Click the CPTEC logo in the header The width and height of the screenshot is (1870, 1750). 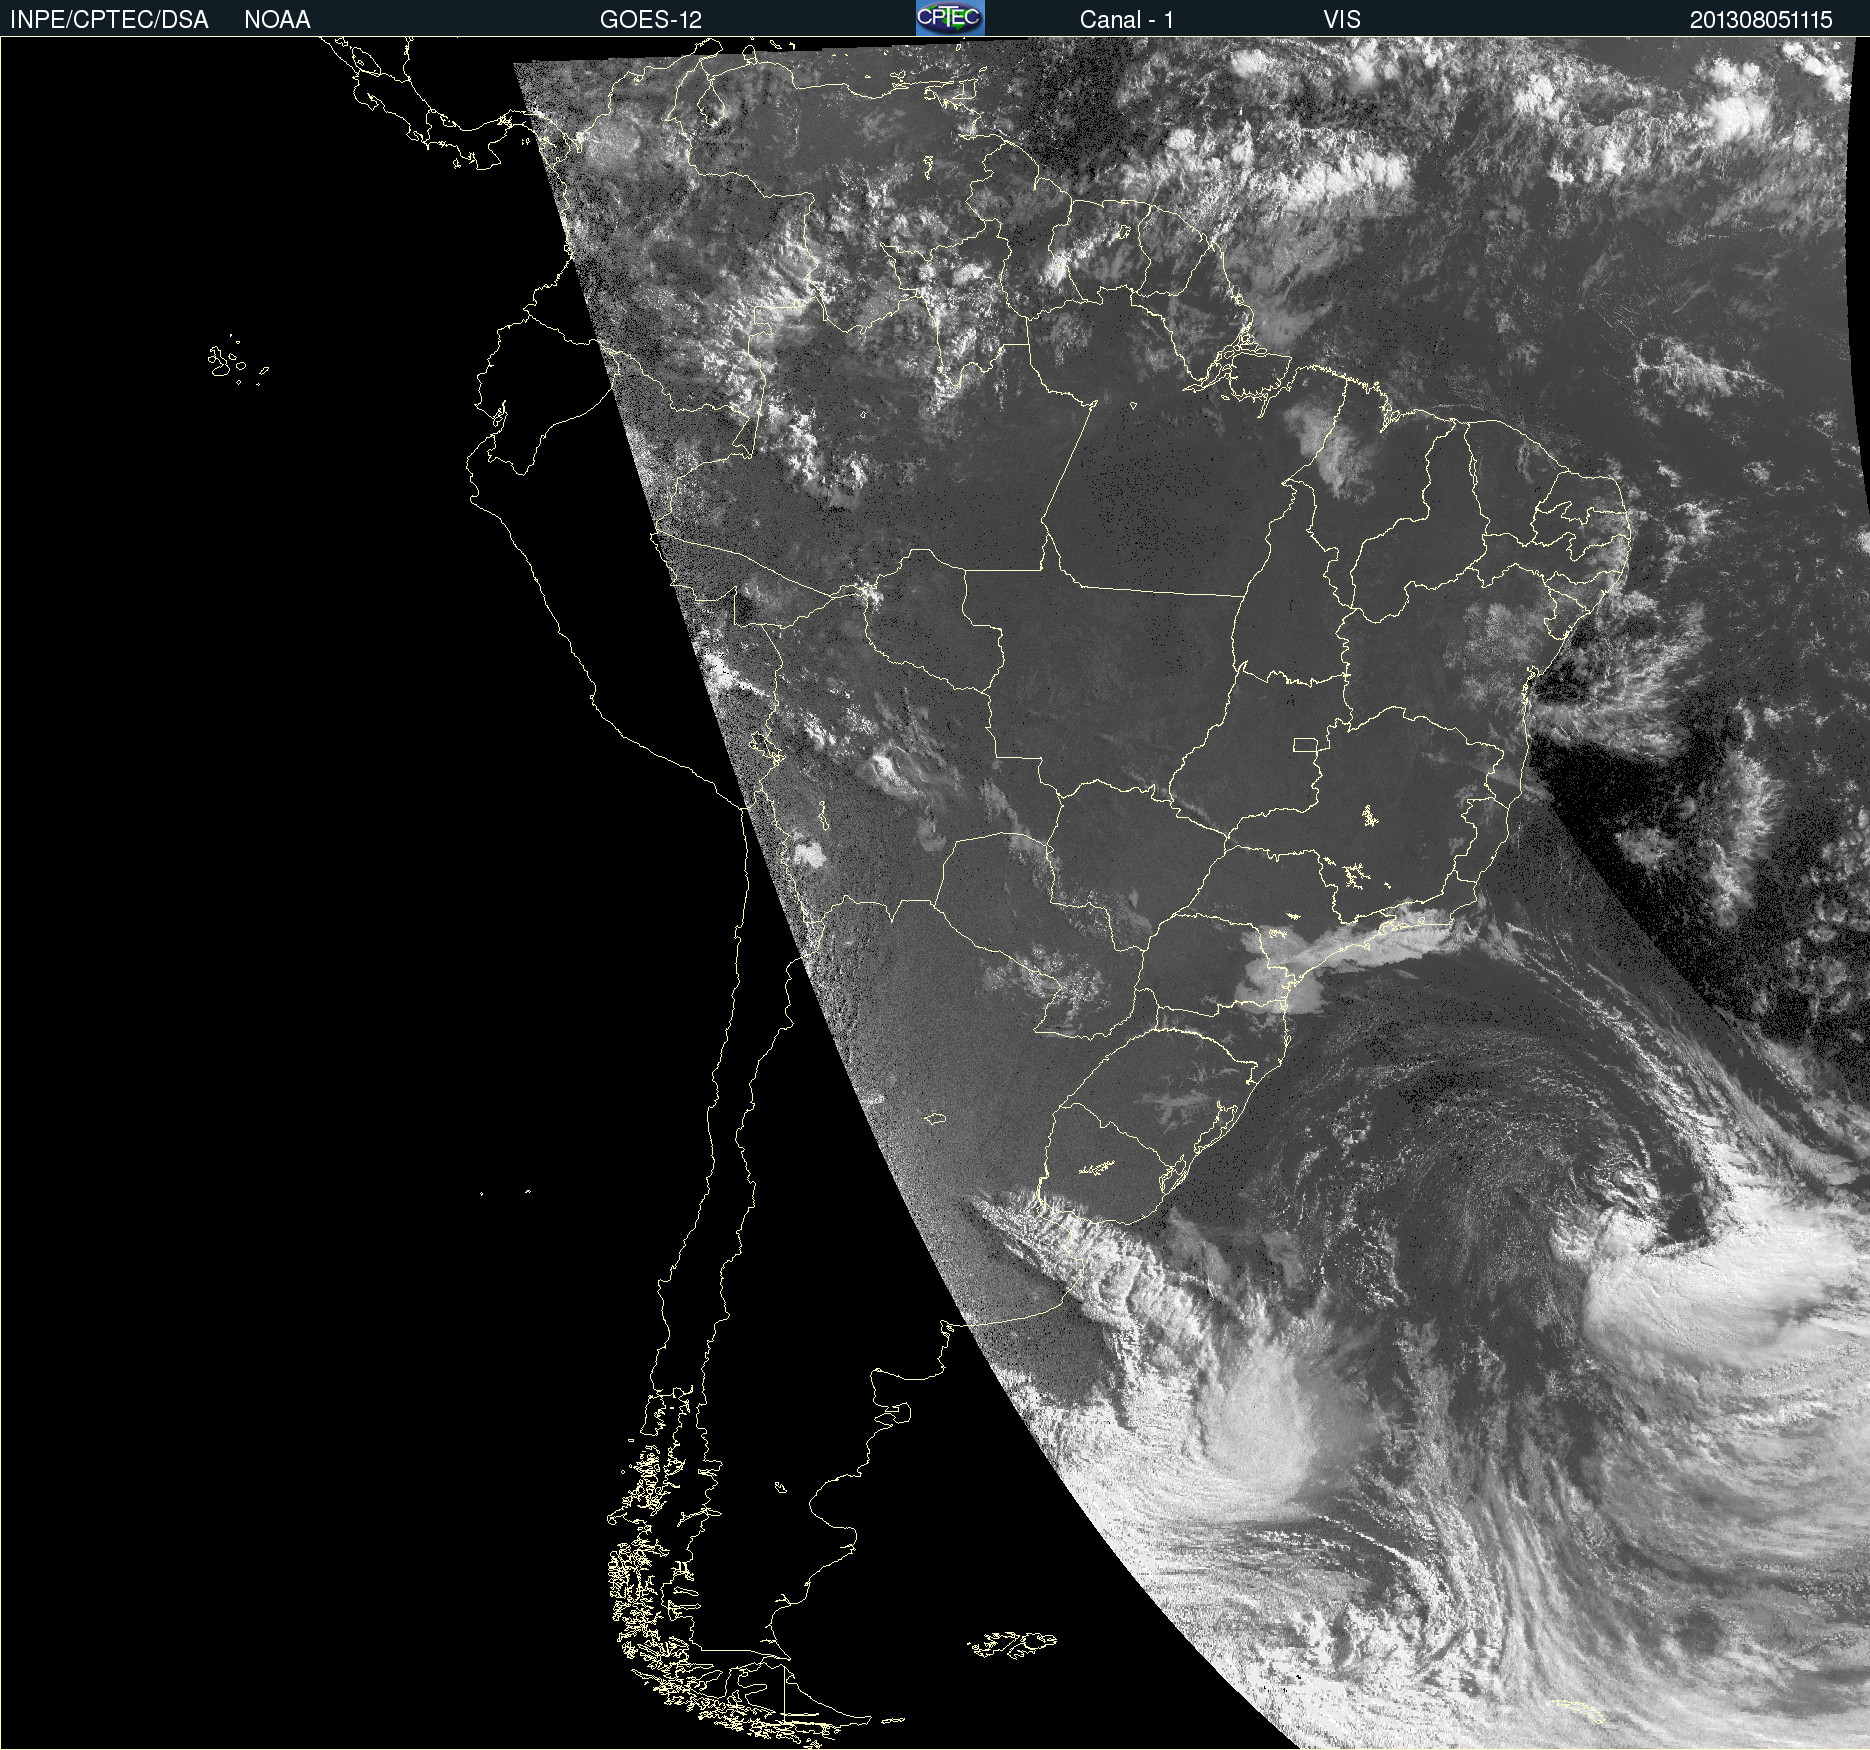click(950, 18)
